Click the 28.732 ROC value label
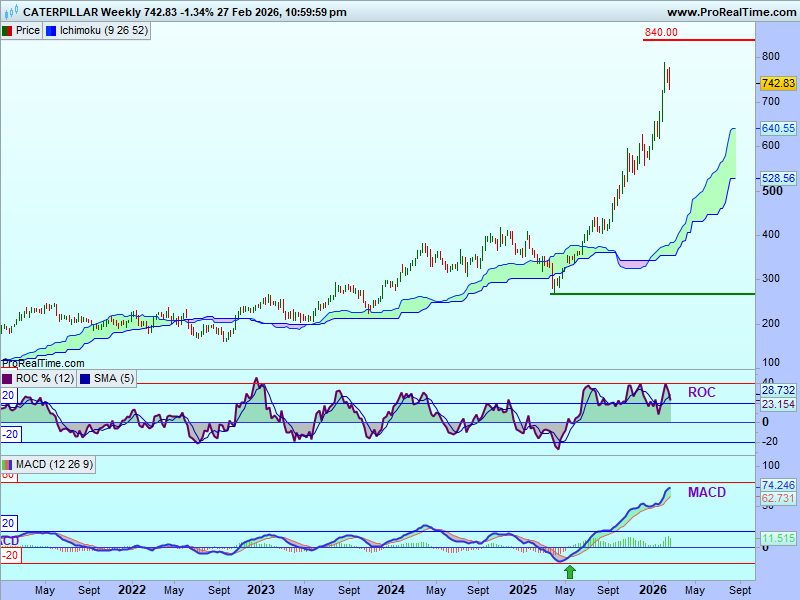Viewport: 800px width, 600px height. pyautogui.click(x=778, y=390)
